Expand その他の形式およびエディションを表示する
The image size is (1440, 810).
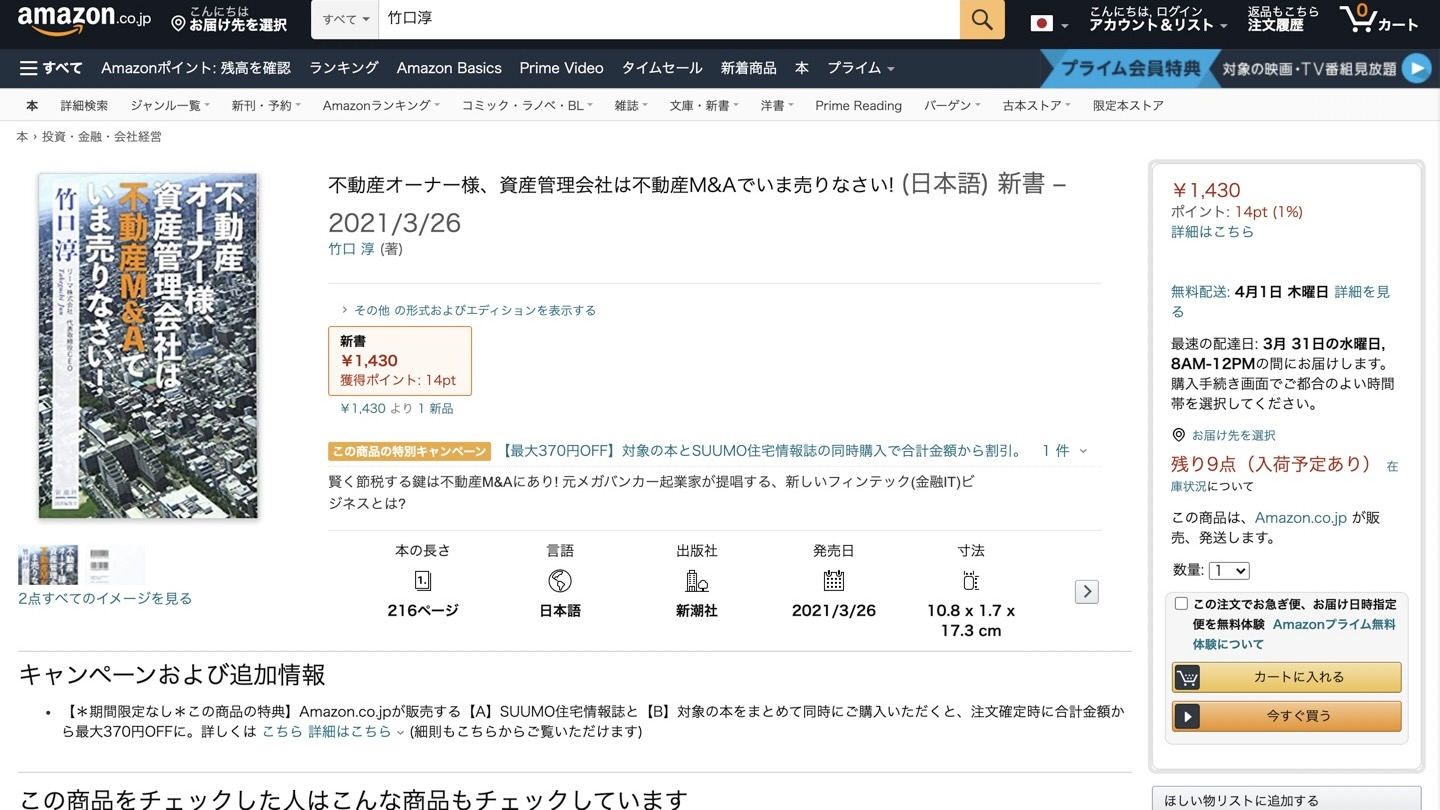pos(468,310)
